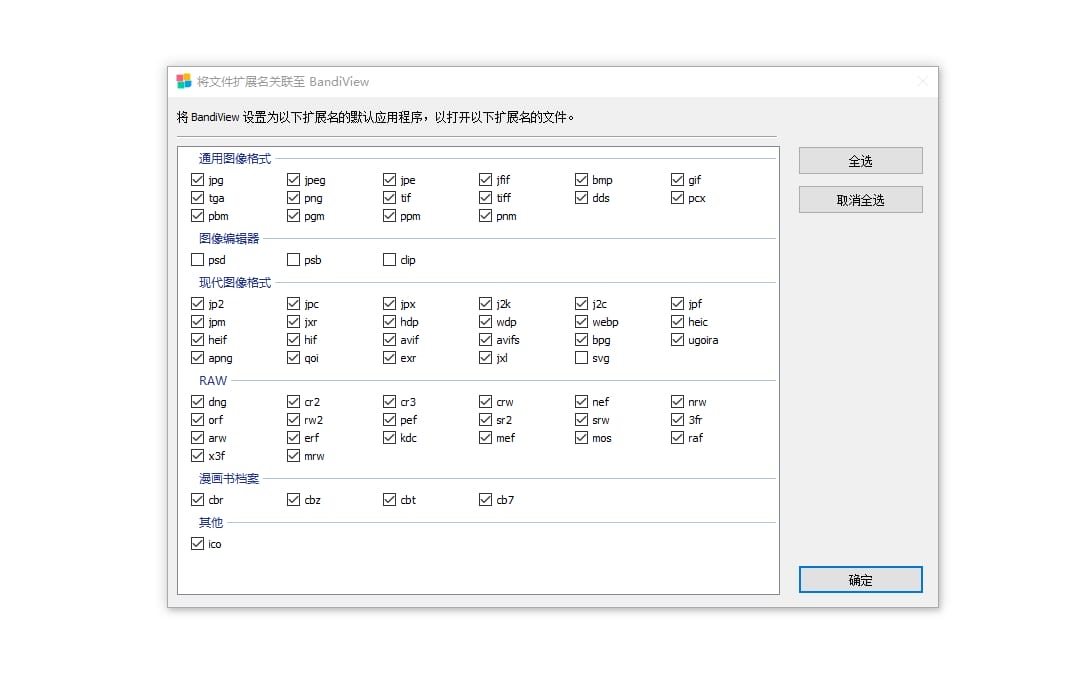1088x676 pixels.
Task: Uncheck the nef checkbox
Action: pyautogui.click(x=581, y=401)
